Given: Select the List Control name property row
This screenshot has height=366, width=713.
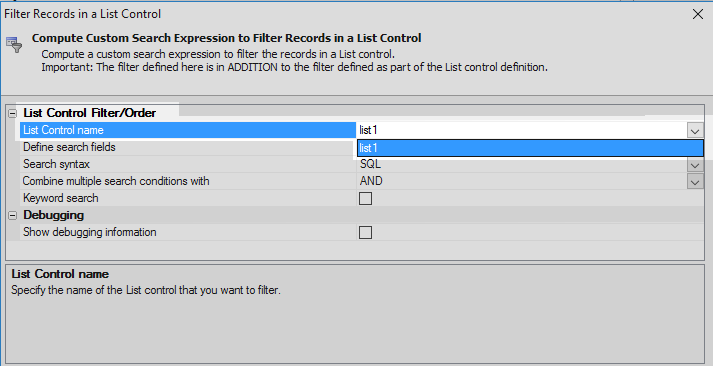Looking at the screenshot, I should [188, 130].
